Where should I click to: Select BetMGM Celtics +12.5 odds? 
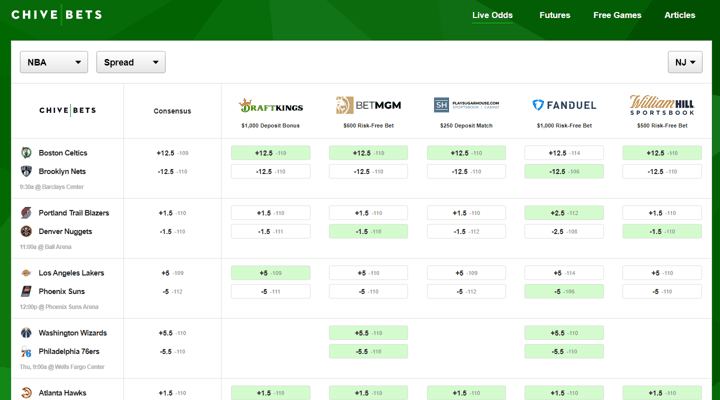[x=368, y=153]
